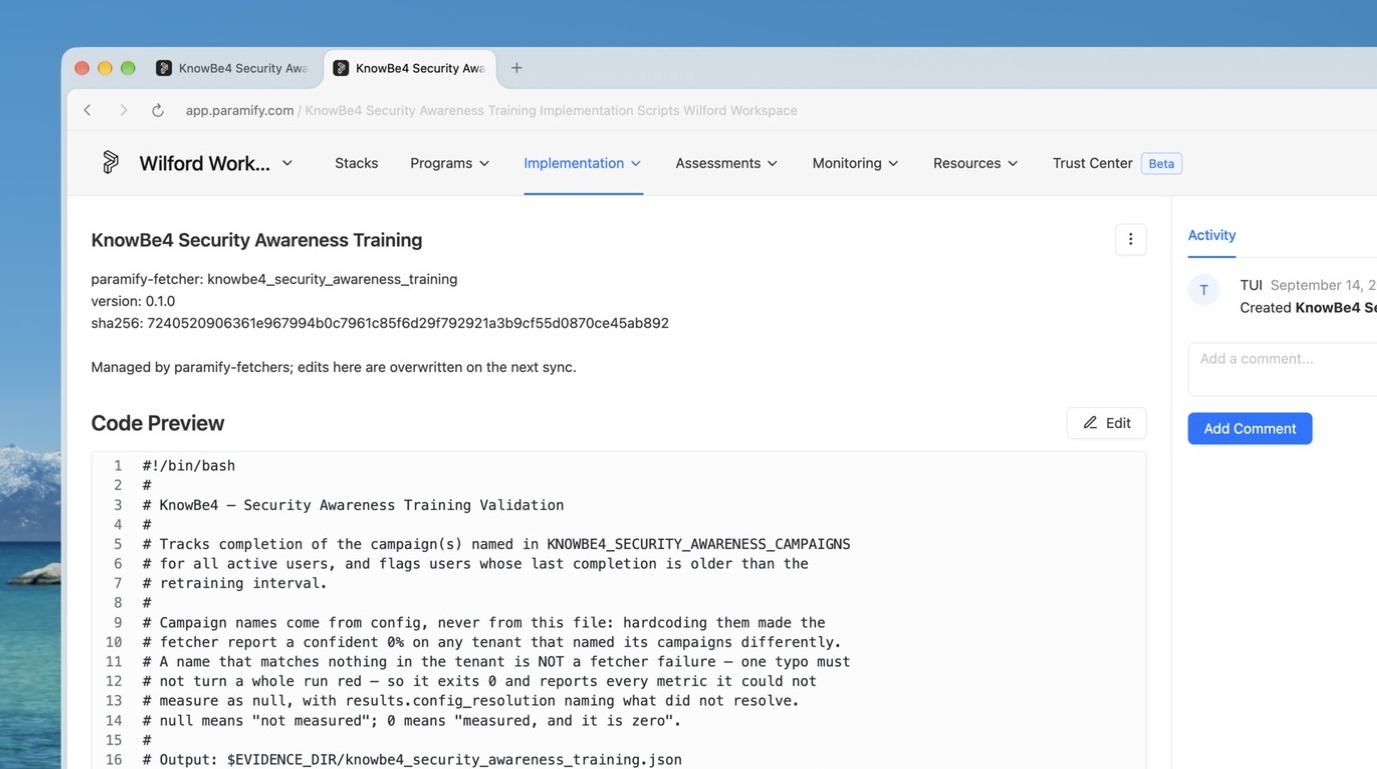Image resolution: width=1377 pixels, height=769 pixels.
Task: Open the three-dot options menu
Action: tap(1130, 239)
